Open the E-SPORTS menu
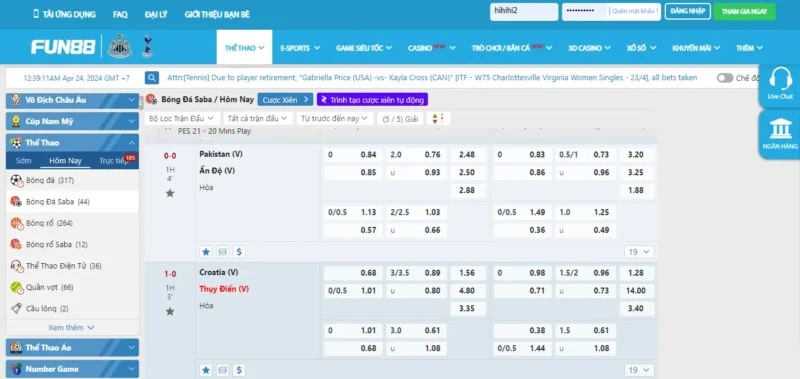Screen dimensions: 800x379 click(x=300, y=48)
